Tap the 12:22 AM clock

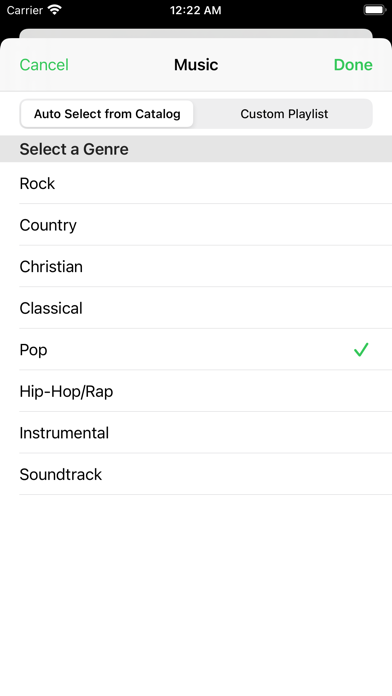coord(196,10)
